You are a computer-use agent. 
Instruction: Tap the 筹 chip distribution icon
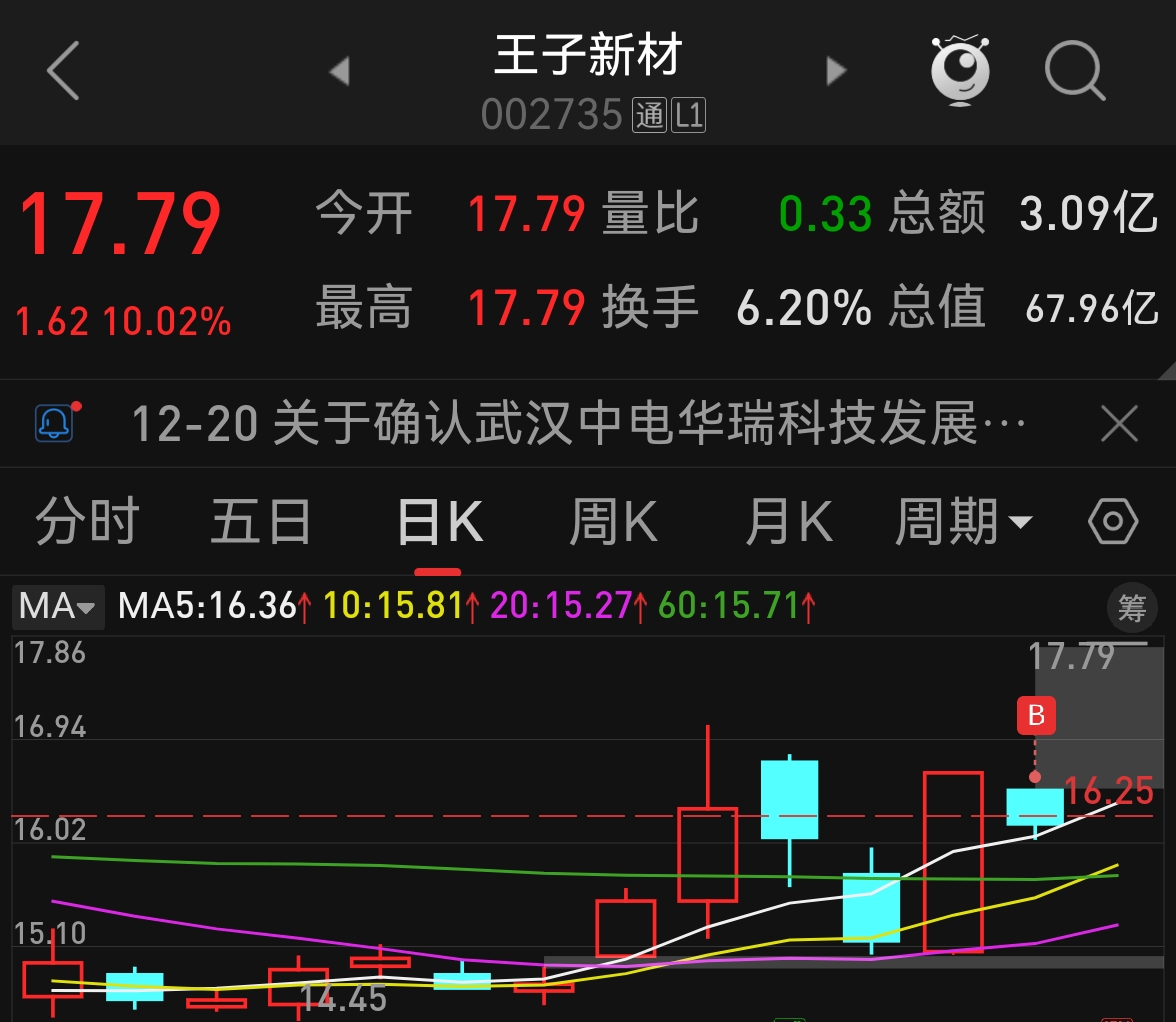pyautogui.click(x=1131, y=607)
